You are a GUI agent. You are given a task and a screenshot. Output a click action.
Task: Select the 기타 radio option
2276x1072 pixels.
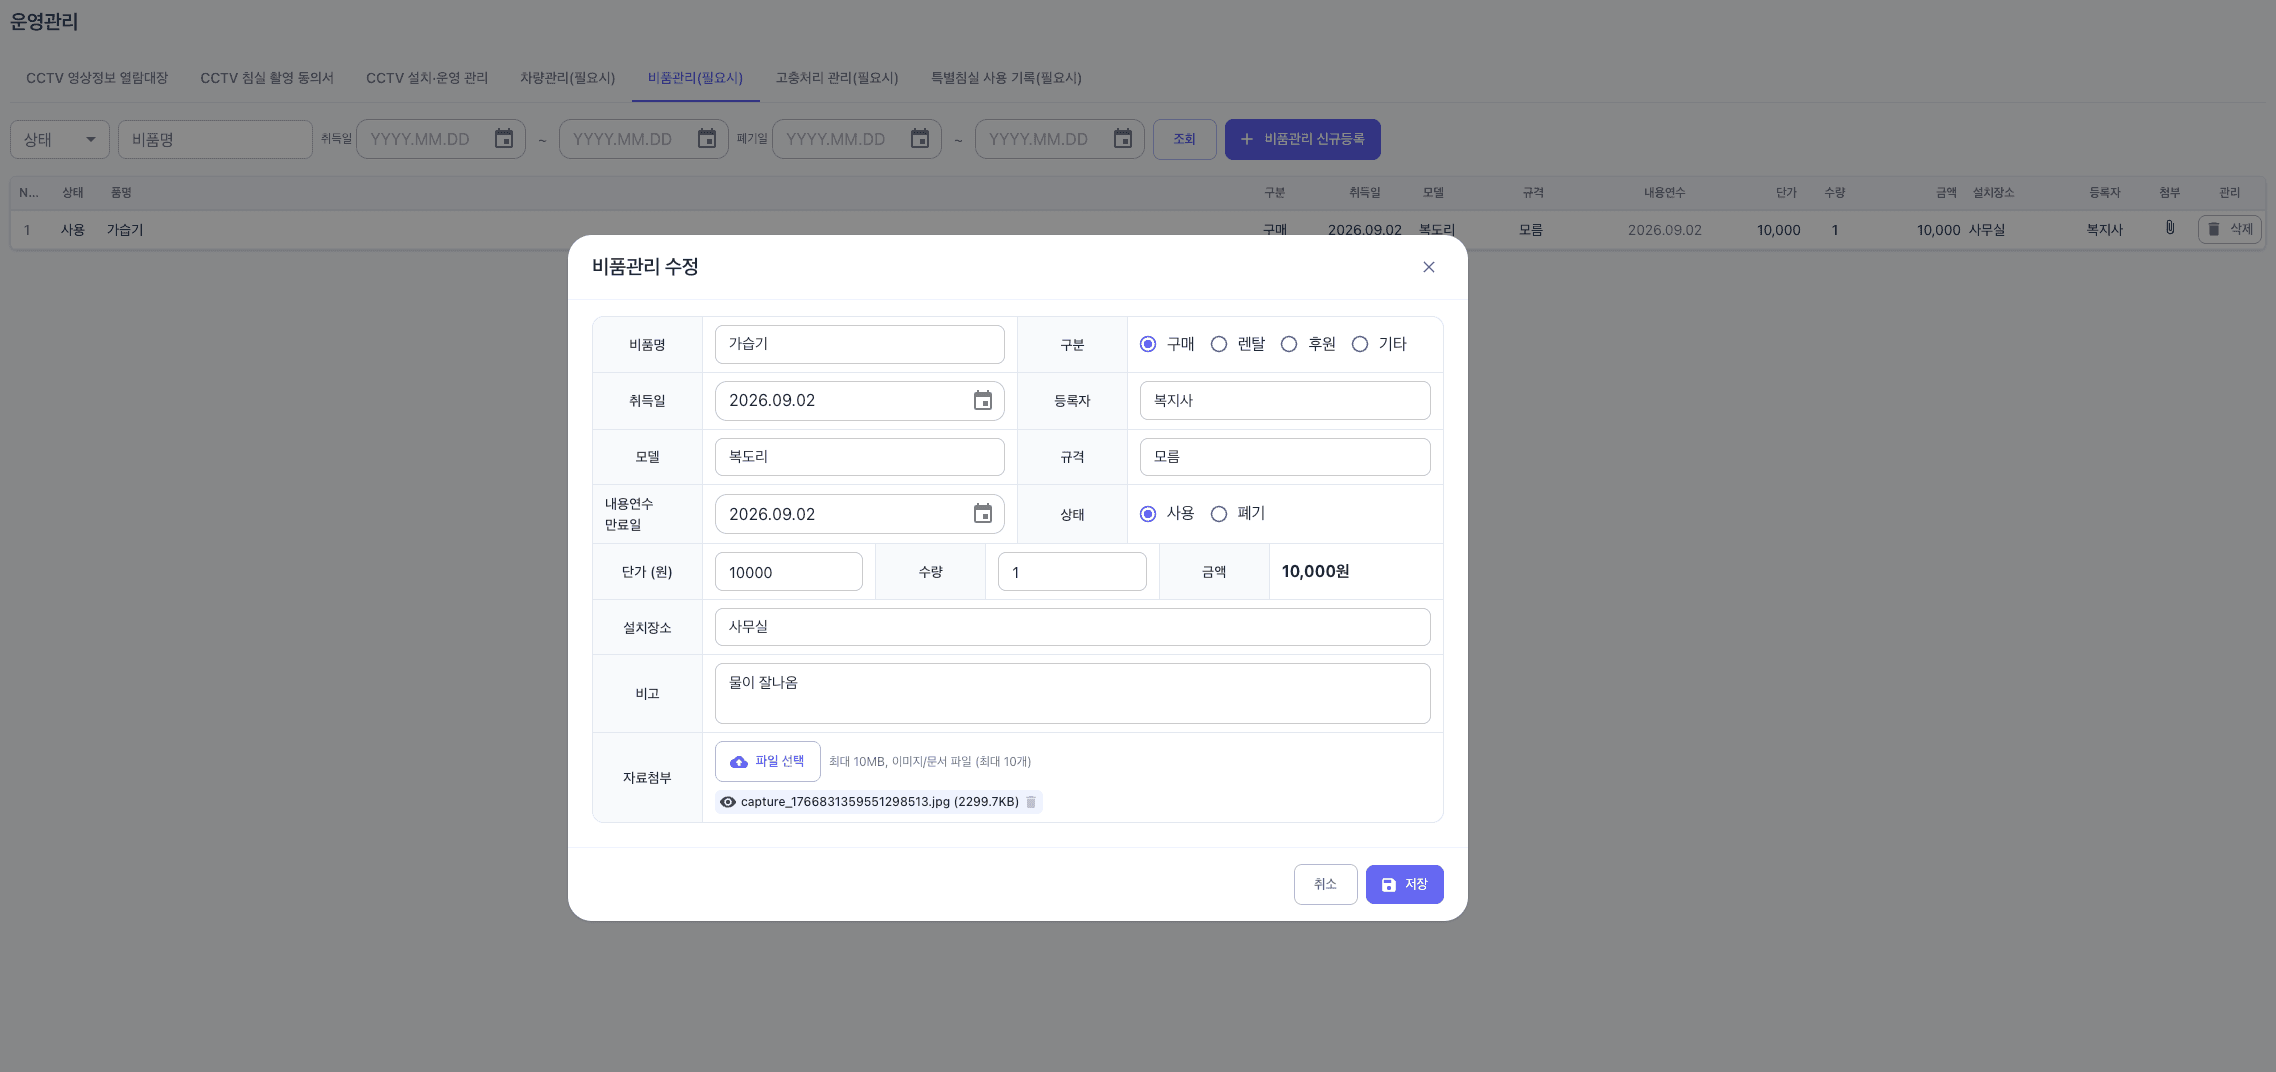(1360, 344)
